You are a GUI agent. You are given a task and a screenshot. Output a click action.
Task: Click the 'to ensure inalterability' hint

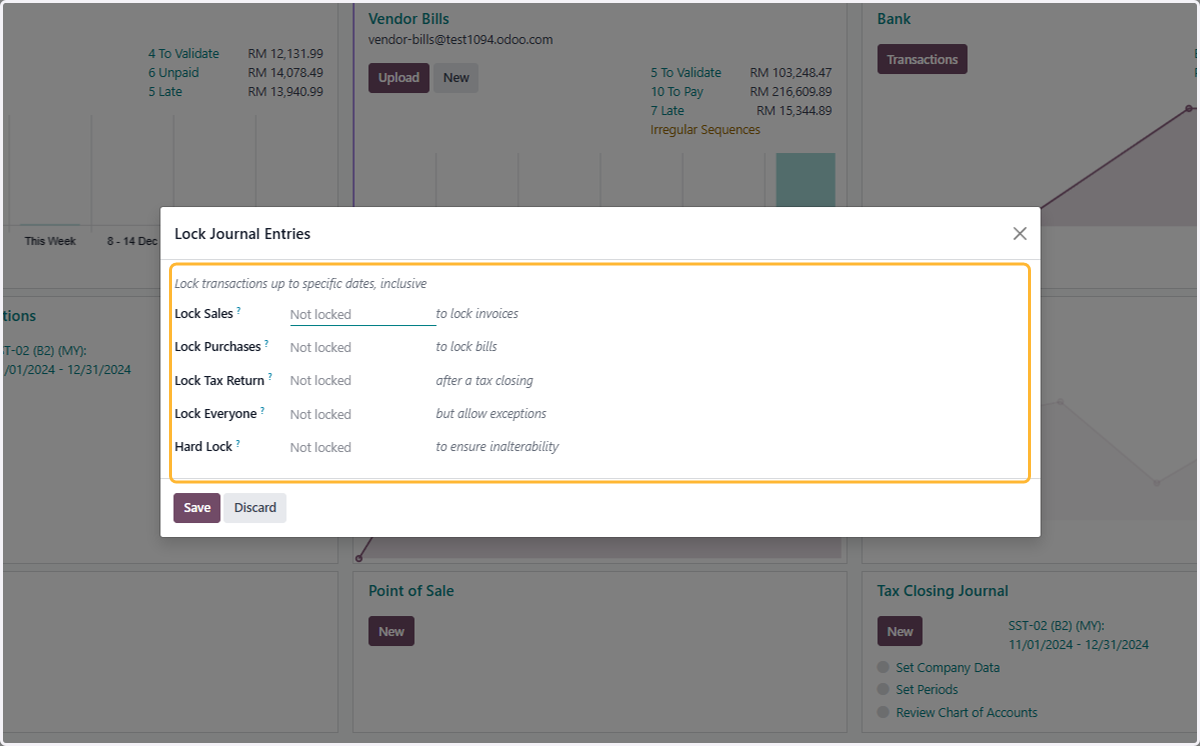click(497, 447)
